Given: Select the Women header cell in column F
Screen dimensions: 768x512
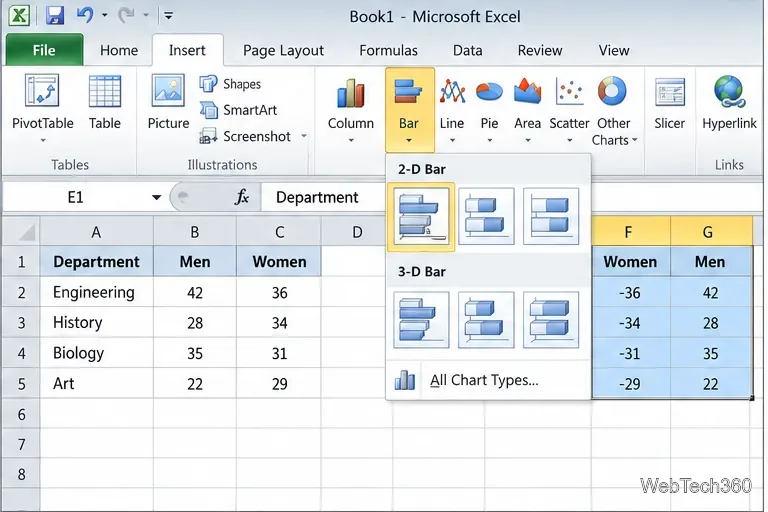Looking at the screenshot, I should click(630, 262).
